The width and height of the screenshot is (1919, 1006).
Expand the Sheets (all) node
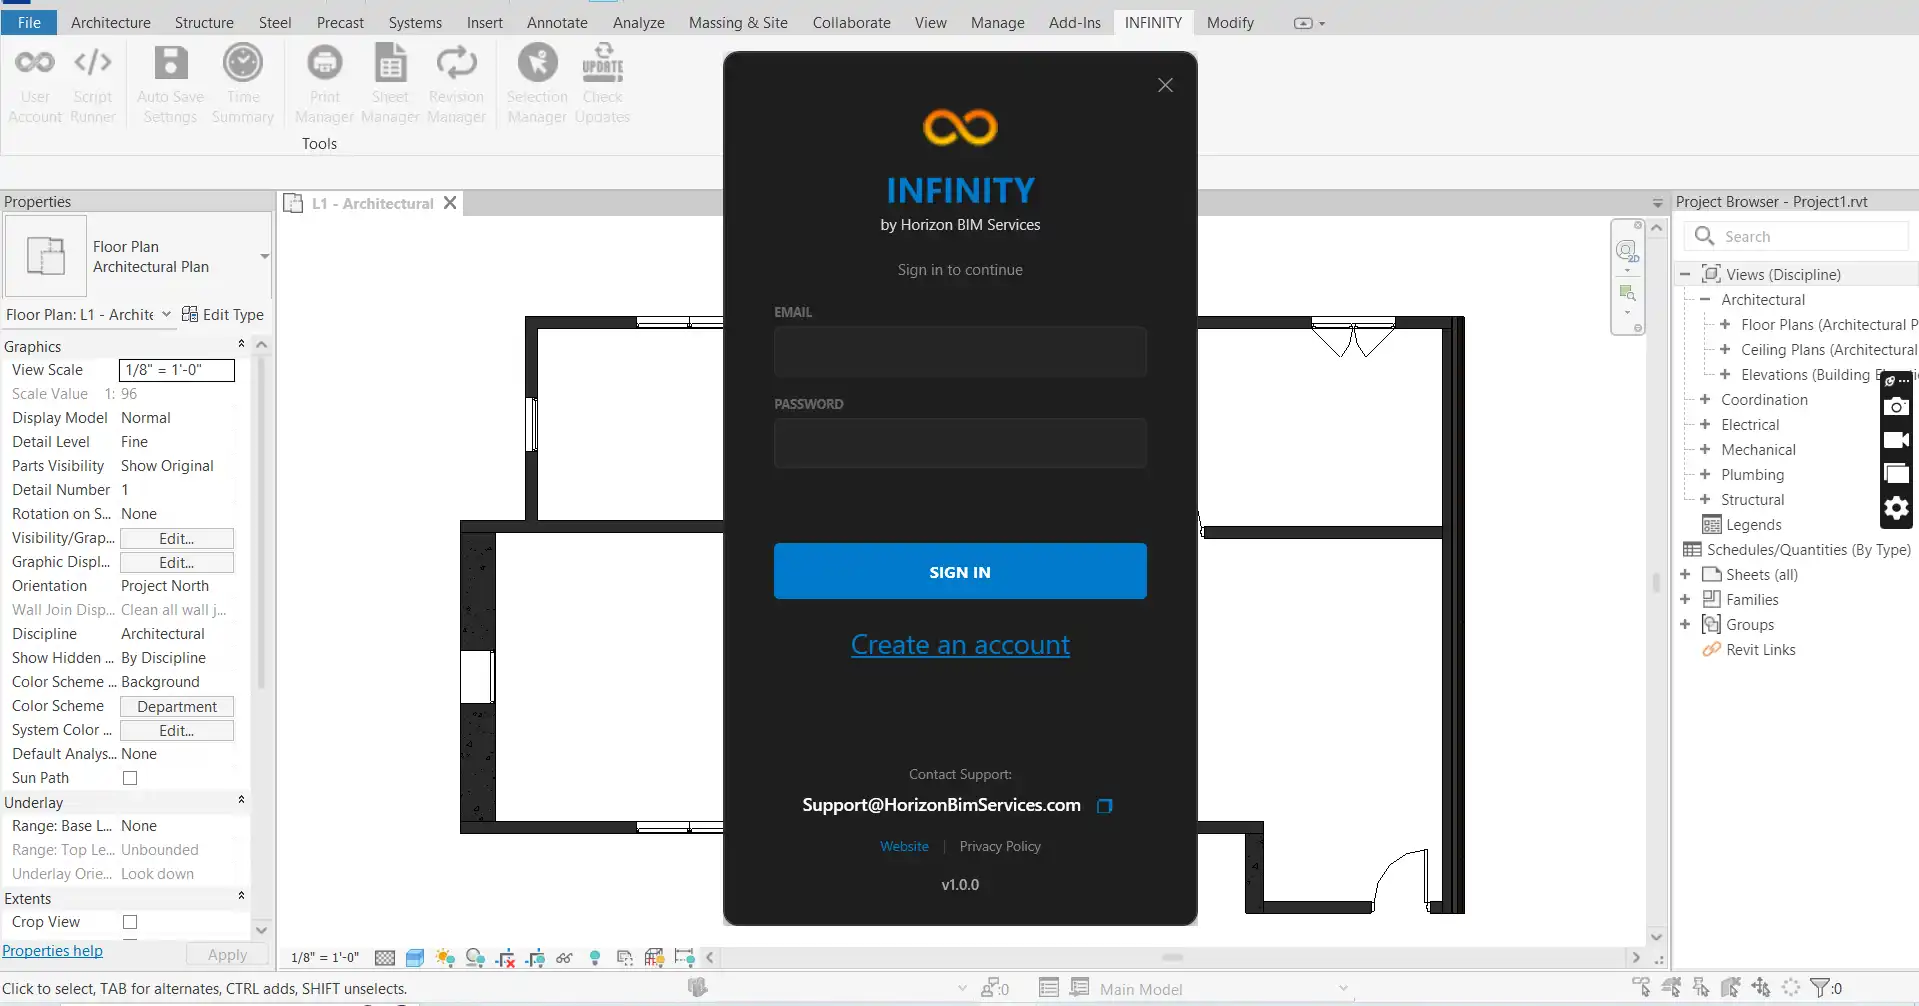click(1688, 574)
